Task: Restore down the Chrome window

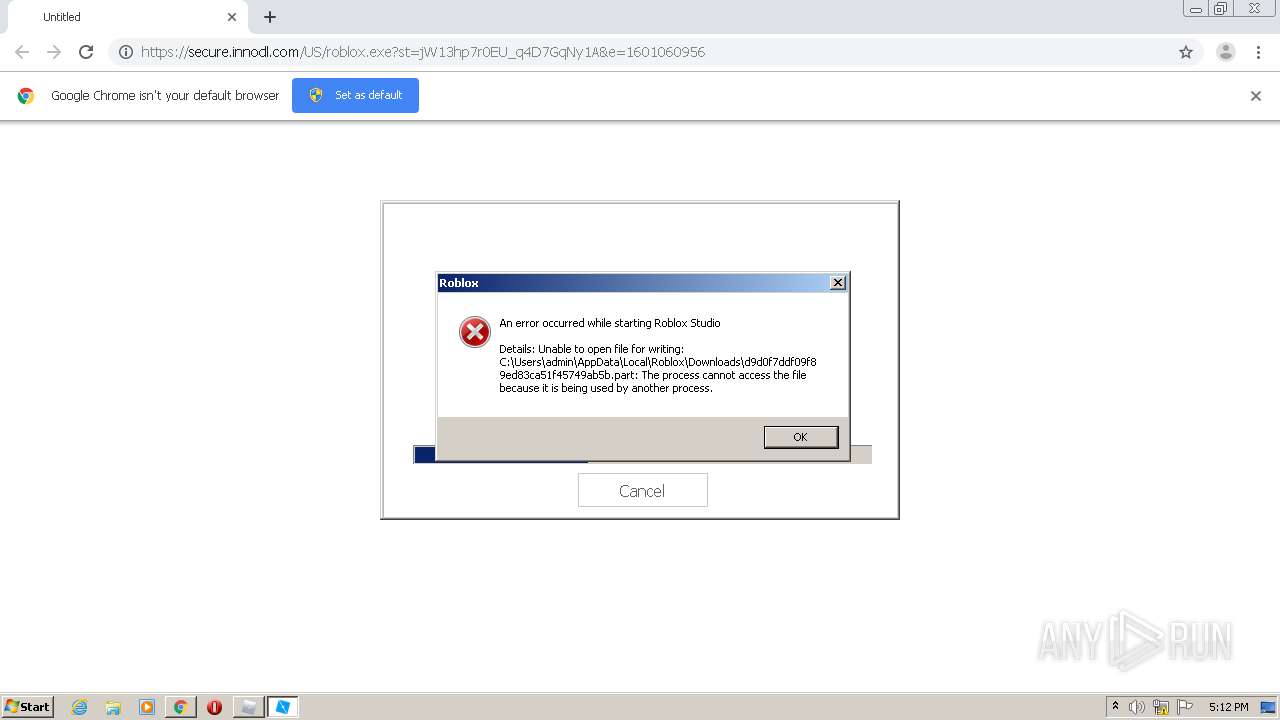Action: 1221,8
